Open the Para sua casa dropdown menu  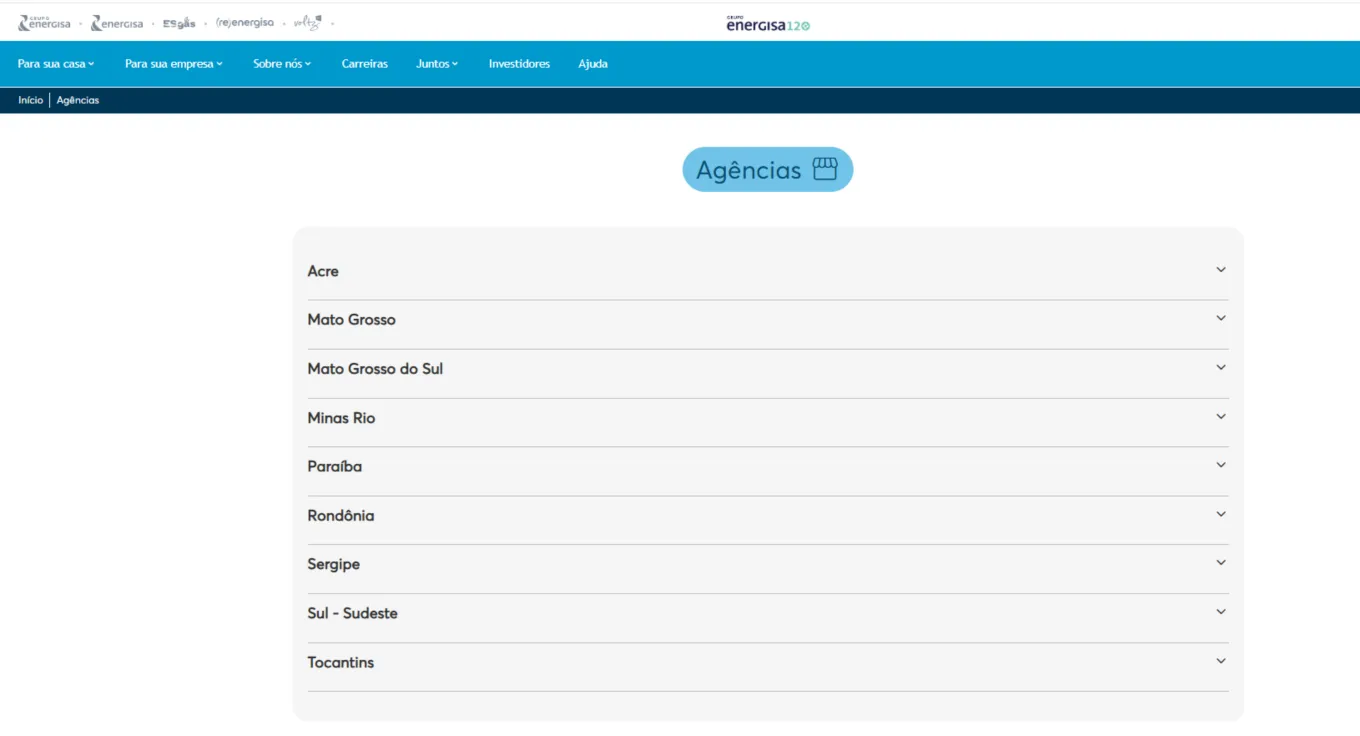[56, 64]
